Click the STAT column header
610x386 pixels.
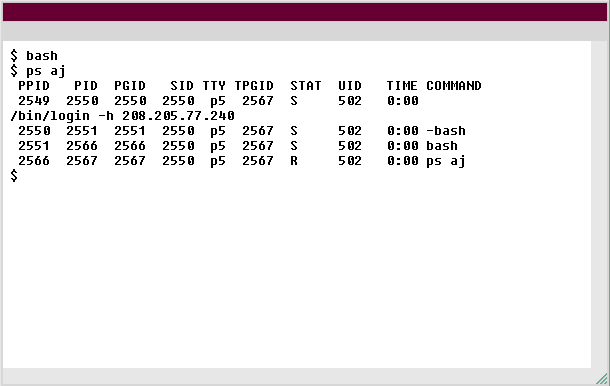306,86
